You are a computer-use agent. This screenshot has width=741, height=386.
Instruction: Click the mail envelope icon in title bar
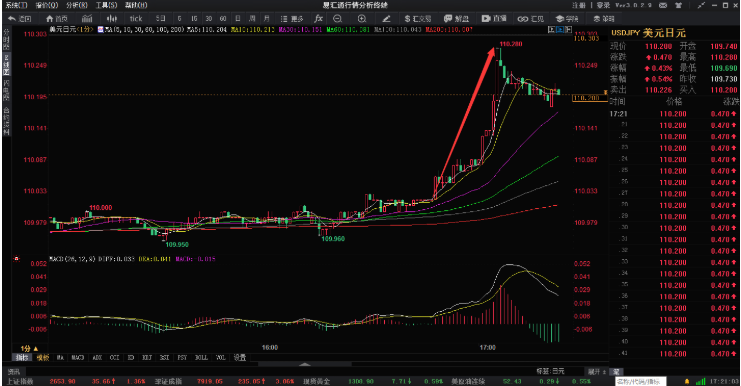tap(663, 5)
